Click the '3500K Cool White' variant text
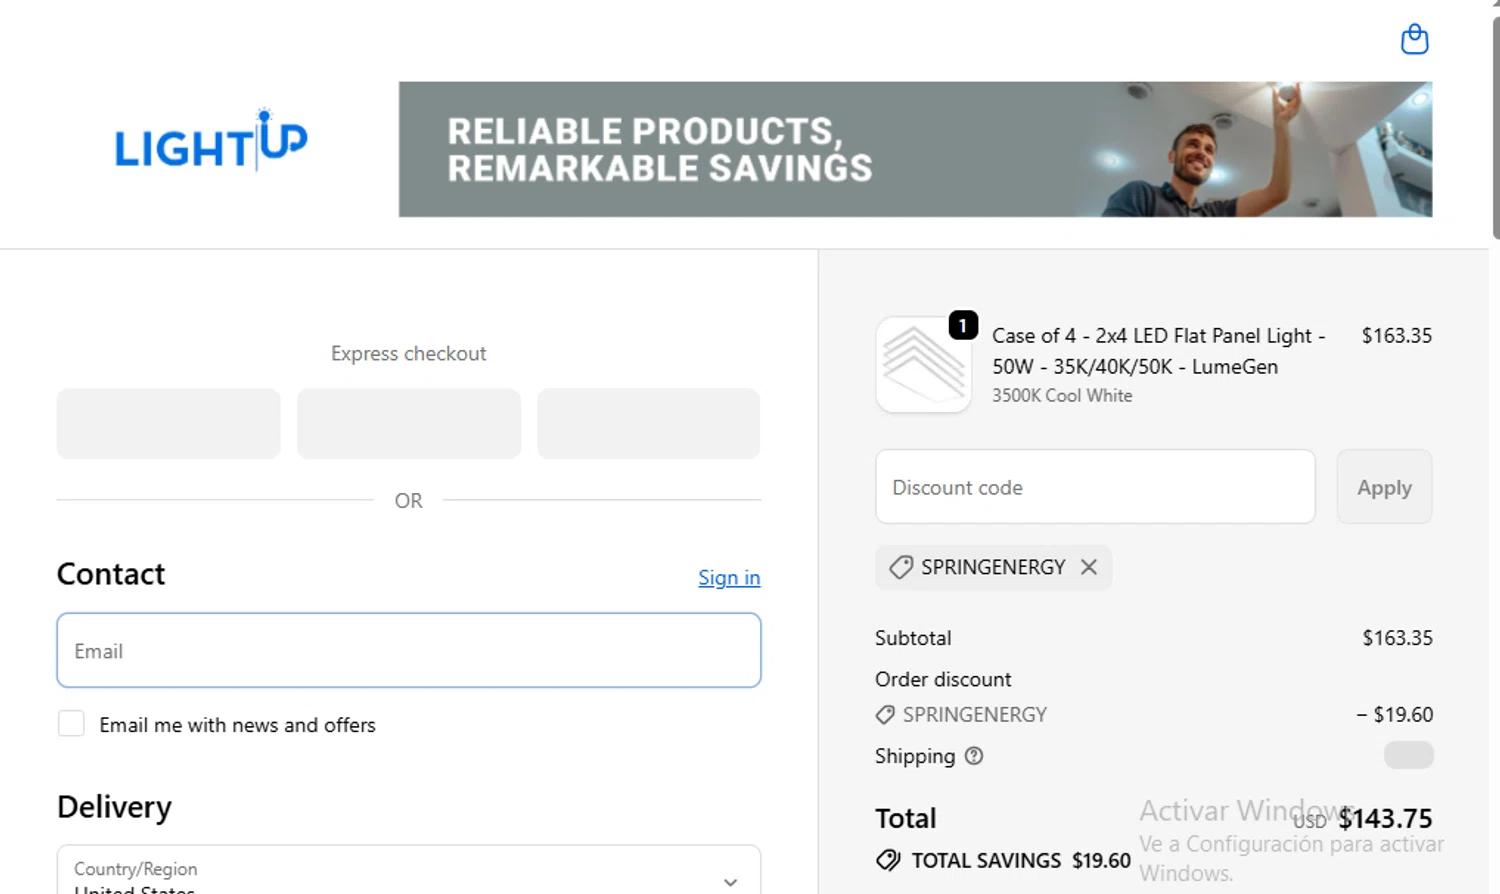This screenshot has width=1500, height=894. [x=1062, y=396]
